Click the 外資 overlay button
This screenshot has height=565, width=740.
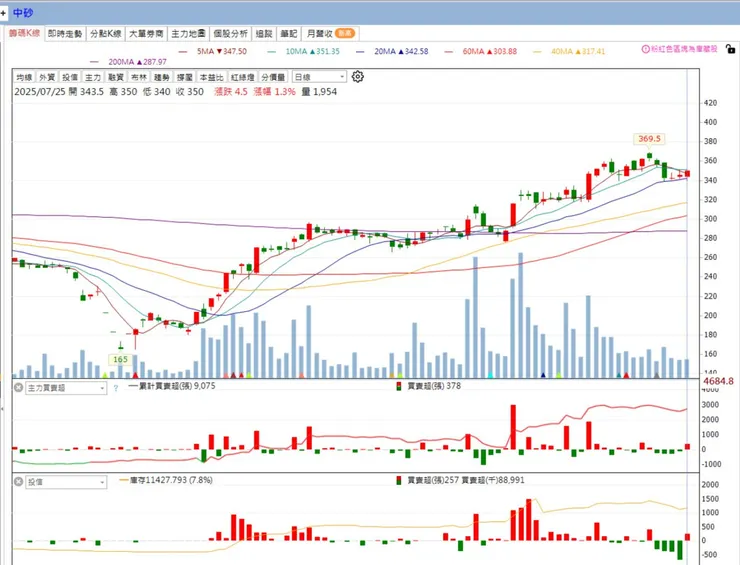(x=47, y=77)
